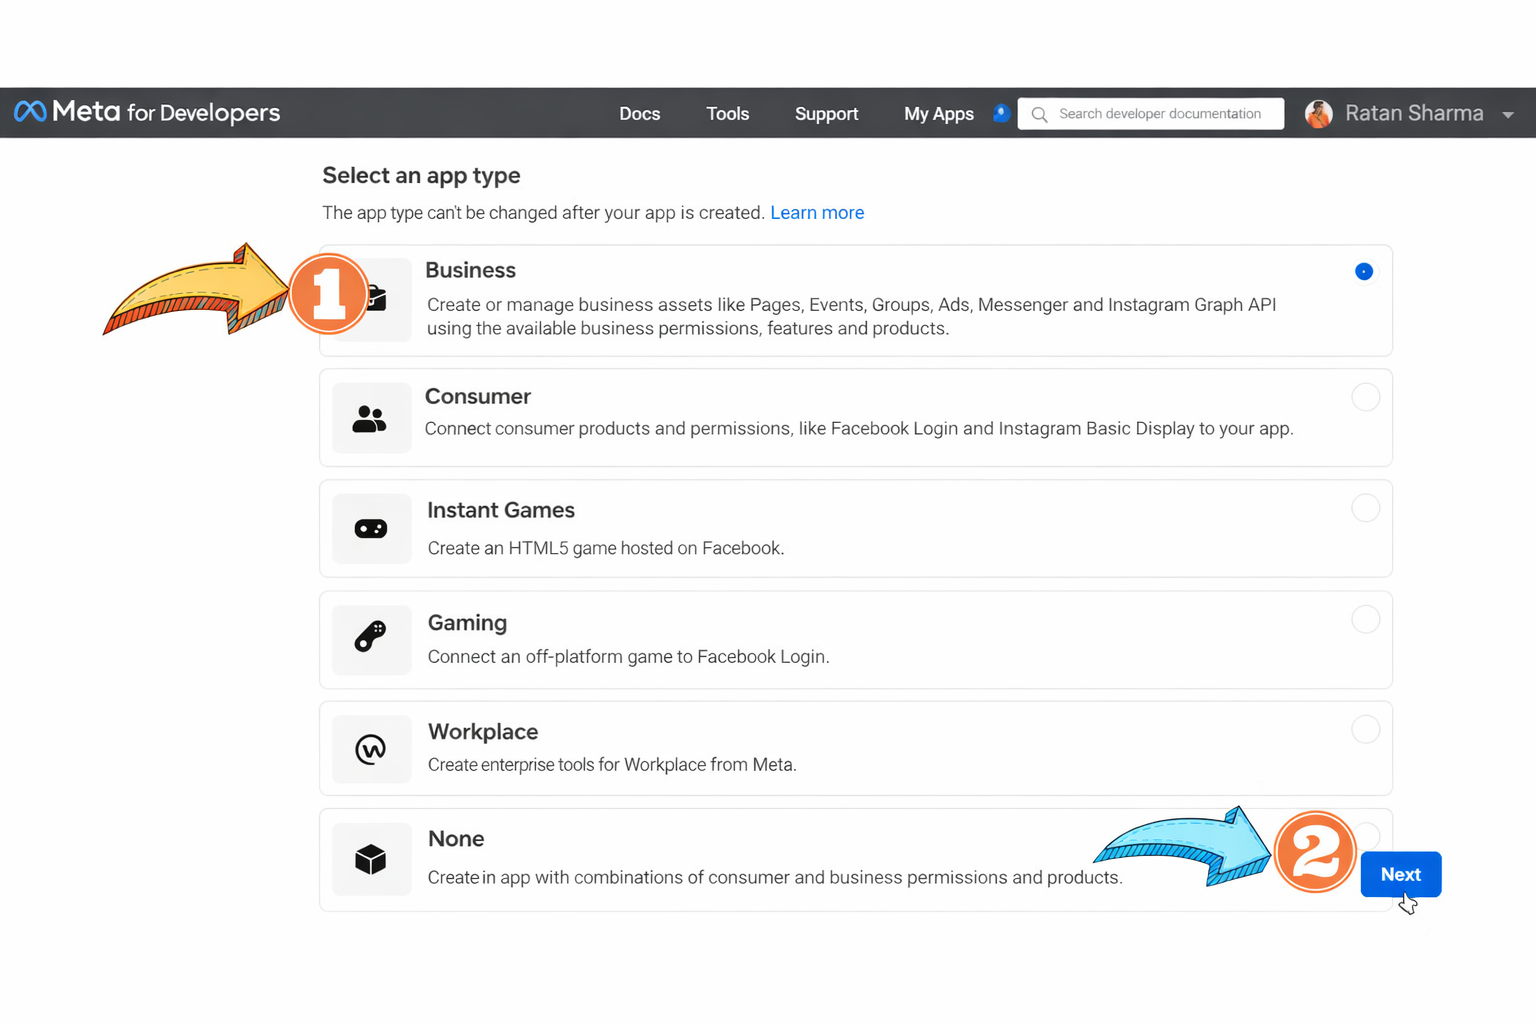This screenshot has height=1024, width=1536.
Task: Click the Workplace logo icon
Action: pyautogui.click(x=371, y=749)
